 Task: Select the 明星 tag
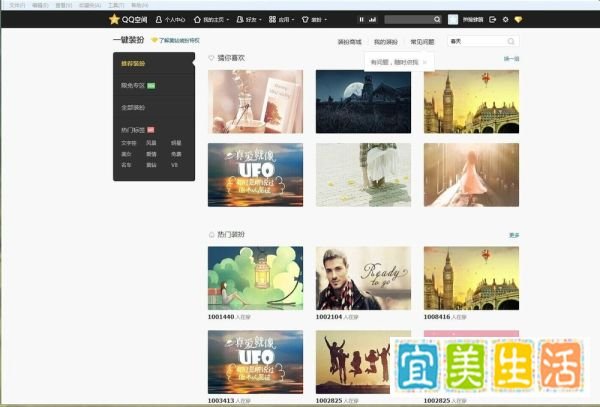176,143
